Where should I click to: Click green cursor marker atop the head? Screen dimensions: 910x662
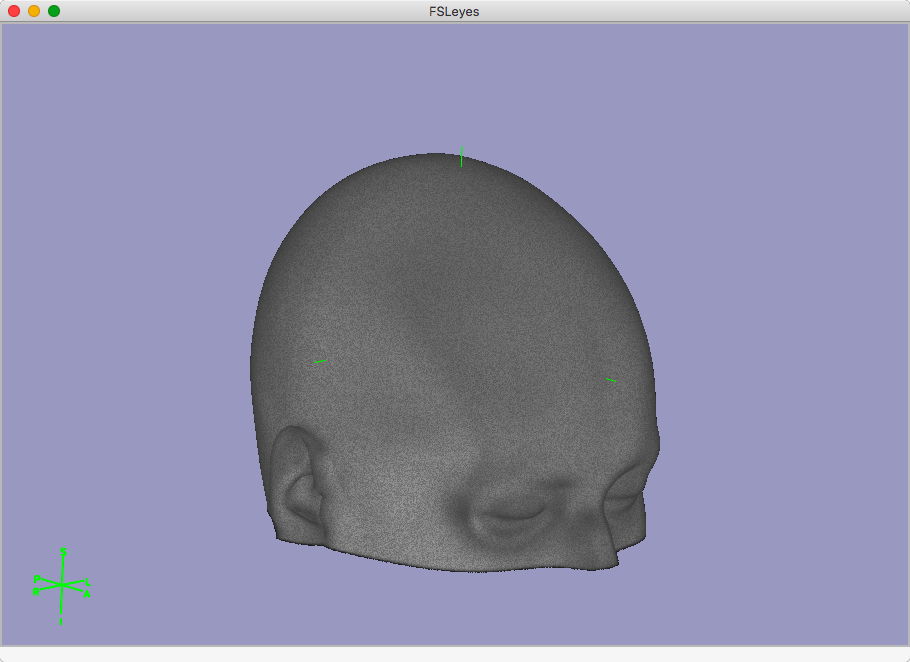click(461, 155)
